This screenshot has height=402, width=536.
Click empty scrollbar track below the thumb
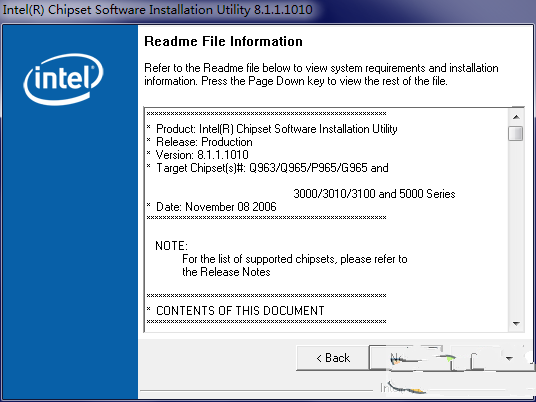(x=516, y=228)
